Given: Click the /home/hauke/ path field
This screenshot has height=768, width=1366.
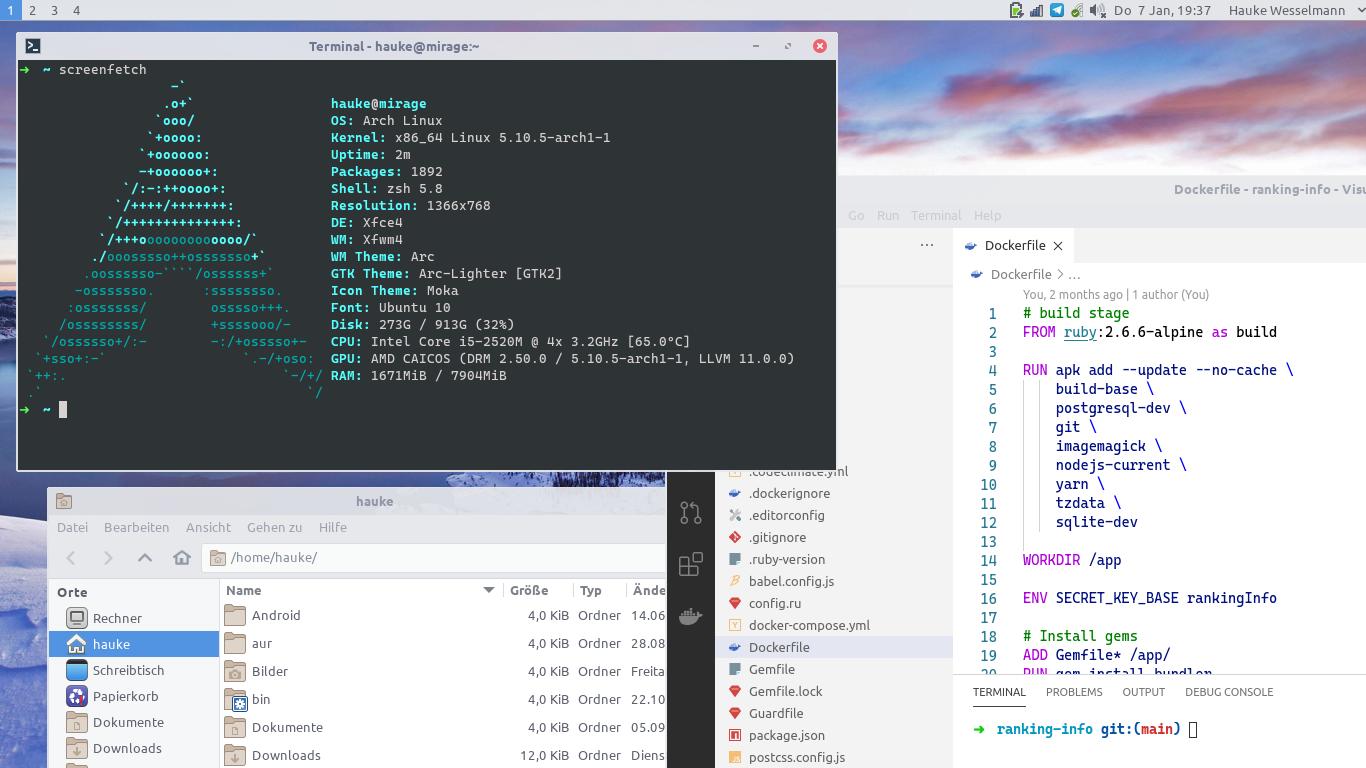Looking at the screenshot, I should click(434, 557).
